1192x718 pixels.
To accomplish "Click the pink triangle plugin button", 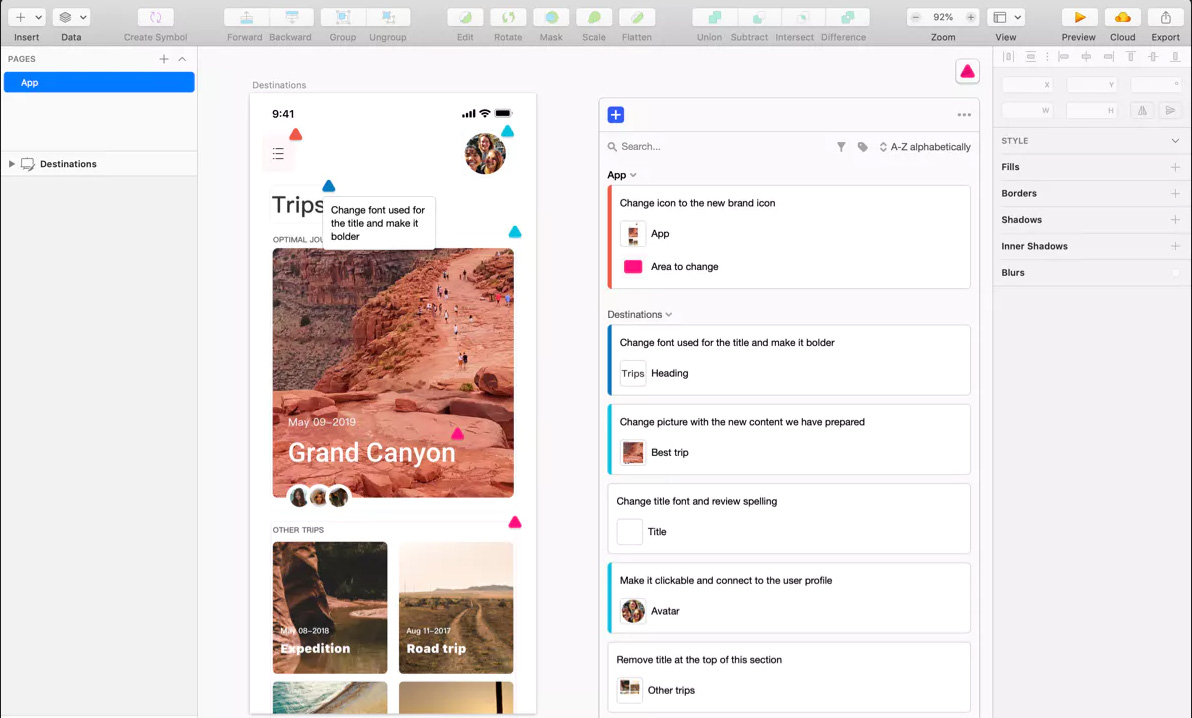I will (x=967, y=71).
